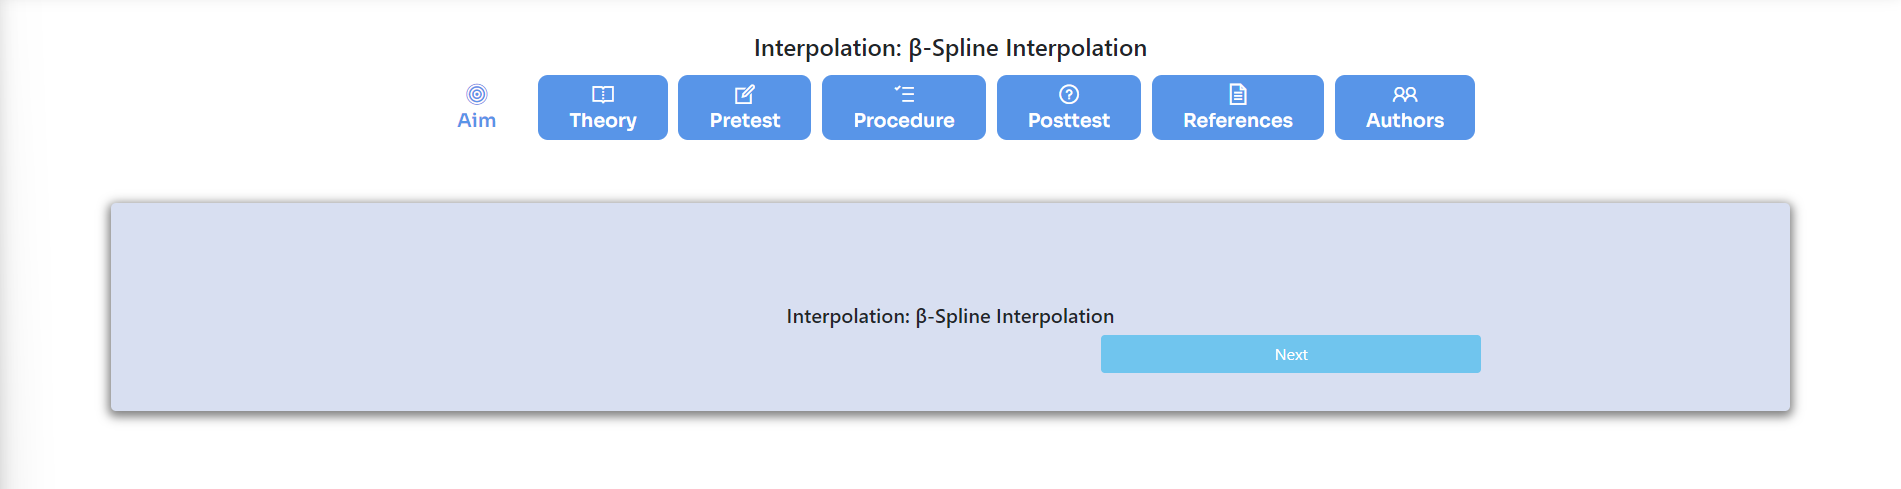Viewport: 1901px width, 489px height.
Task: Click the Pretest pencil-edit icon
Action: tap(745, 94)
